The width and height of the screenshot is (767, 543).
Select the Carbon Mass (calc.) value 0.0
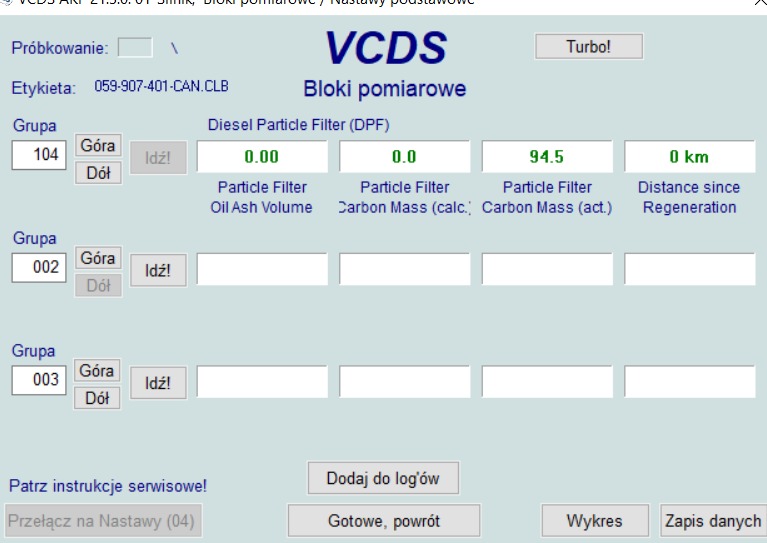405,157
